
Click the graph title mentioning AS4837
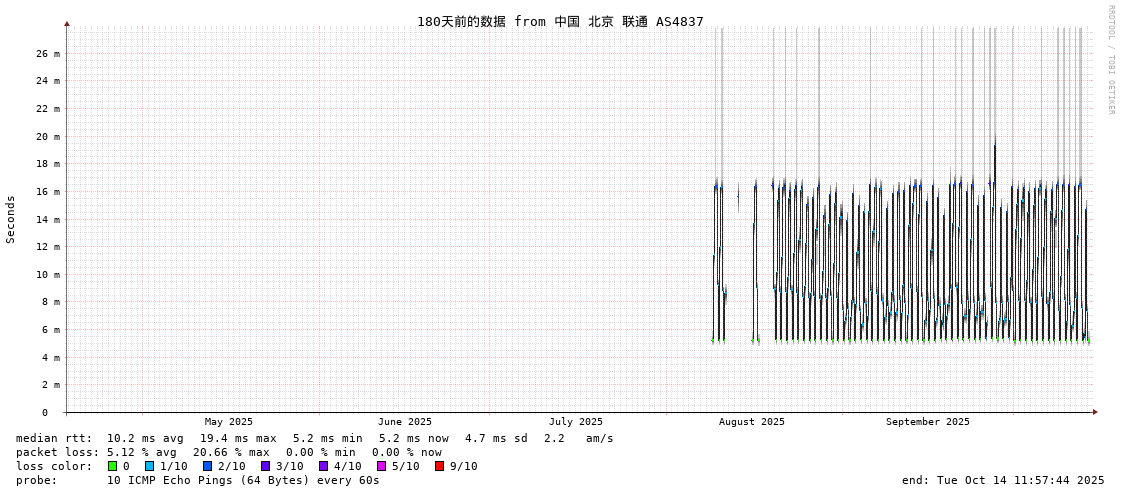click(560, 21)
